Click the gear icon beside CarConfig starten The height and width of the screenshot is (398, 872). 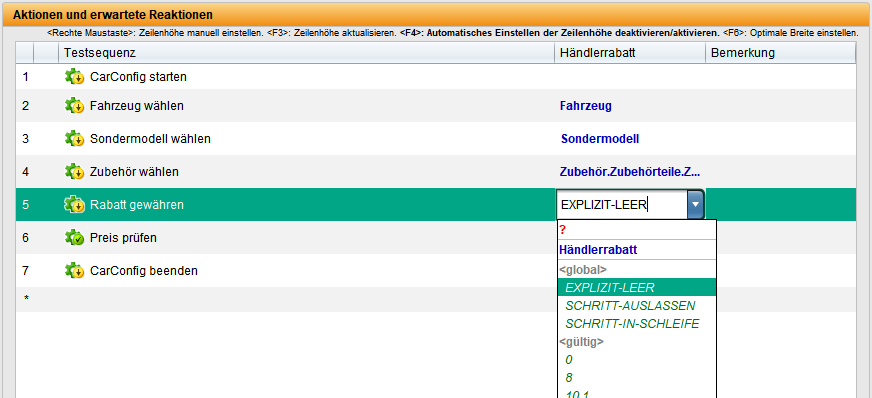pos(74,77)
